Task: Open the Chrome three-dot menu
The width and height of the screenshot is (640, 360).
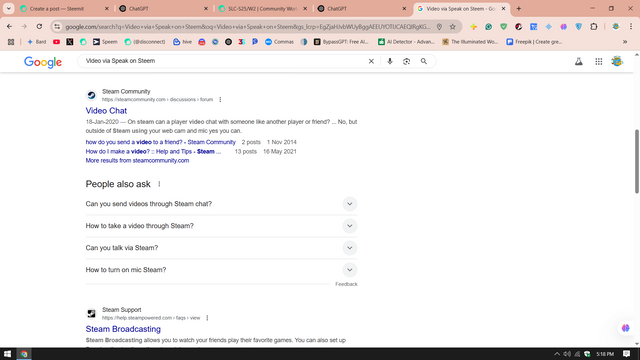Action: 631,27
